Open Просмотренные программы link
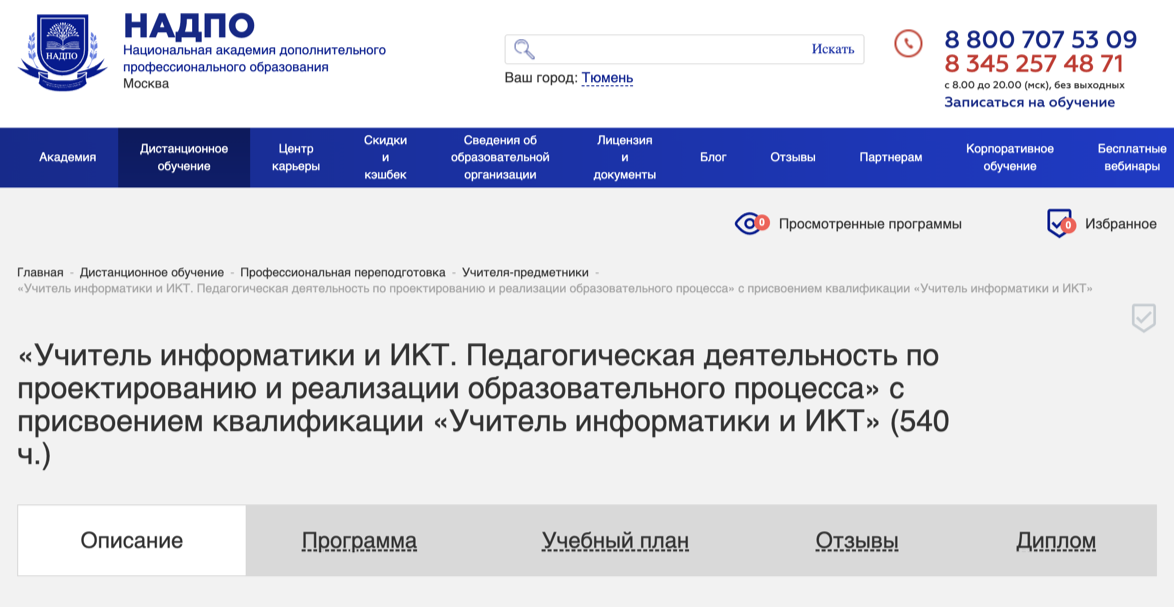 point(870,224)
